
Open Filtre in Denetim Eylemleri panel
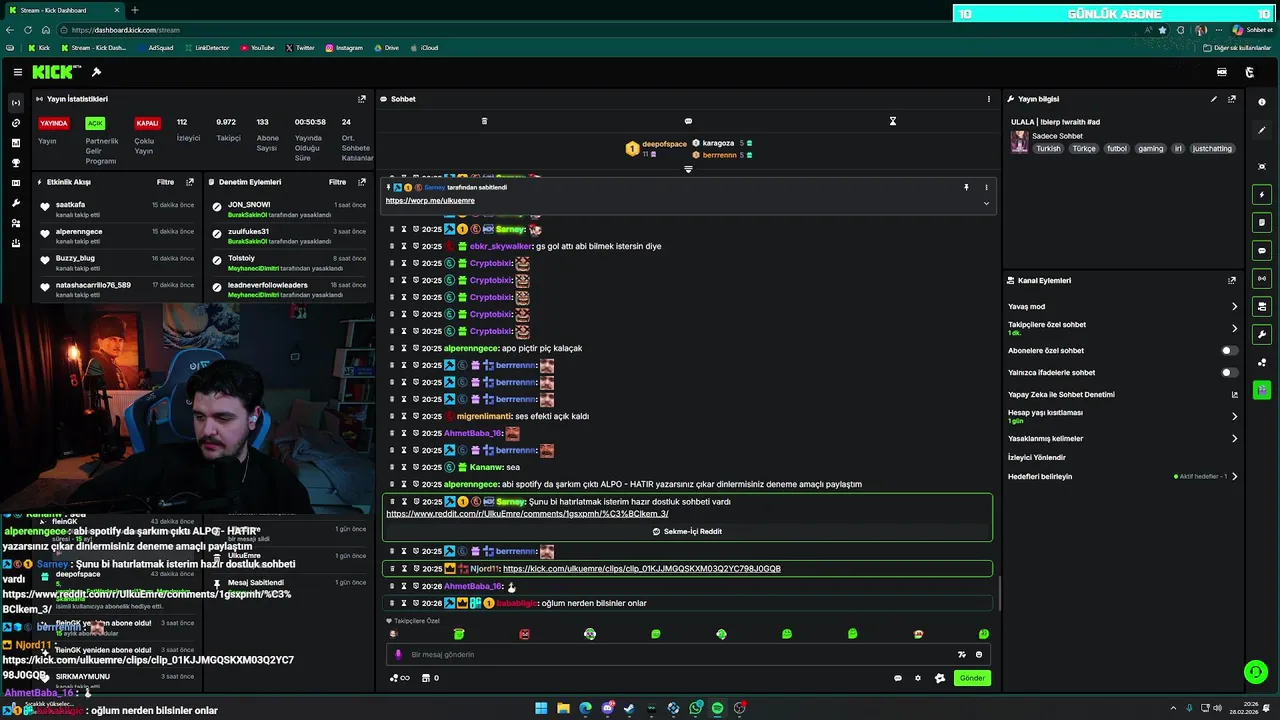tap(338, 182)
